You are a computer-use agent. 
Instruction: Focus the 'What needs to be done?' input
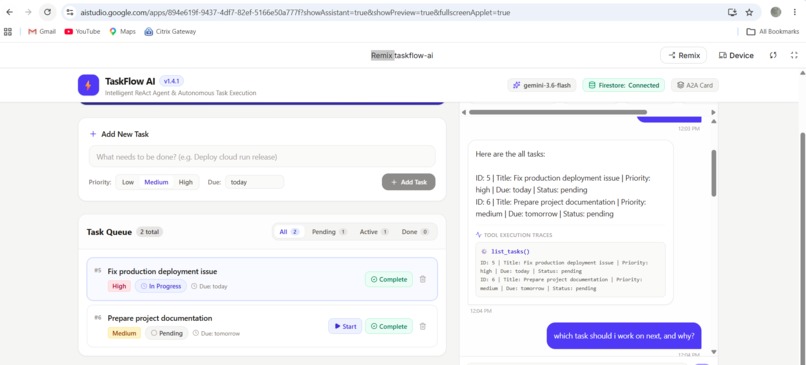(262, 156)
